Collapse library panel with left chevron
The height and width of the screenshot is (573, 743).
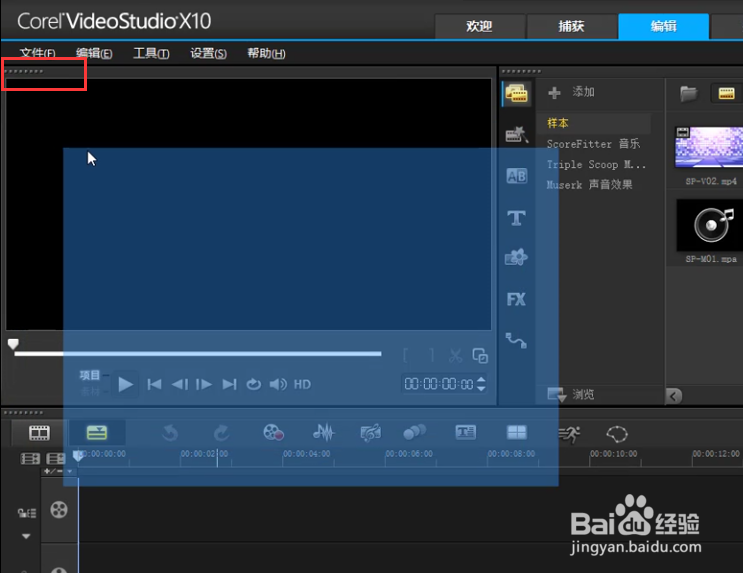673,396
